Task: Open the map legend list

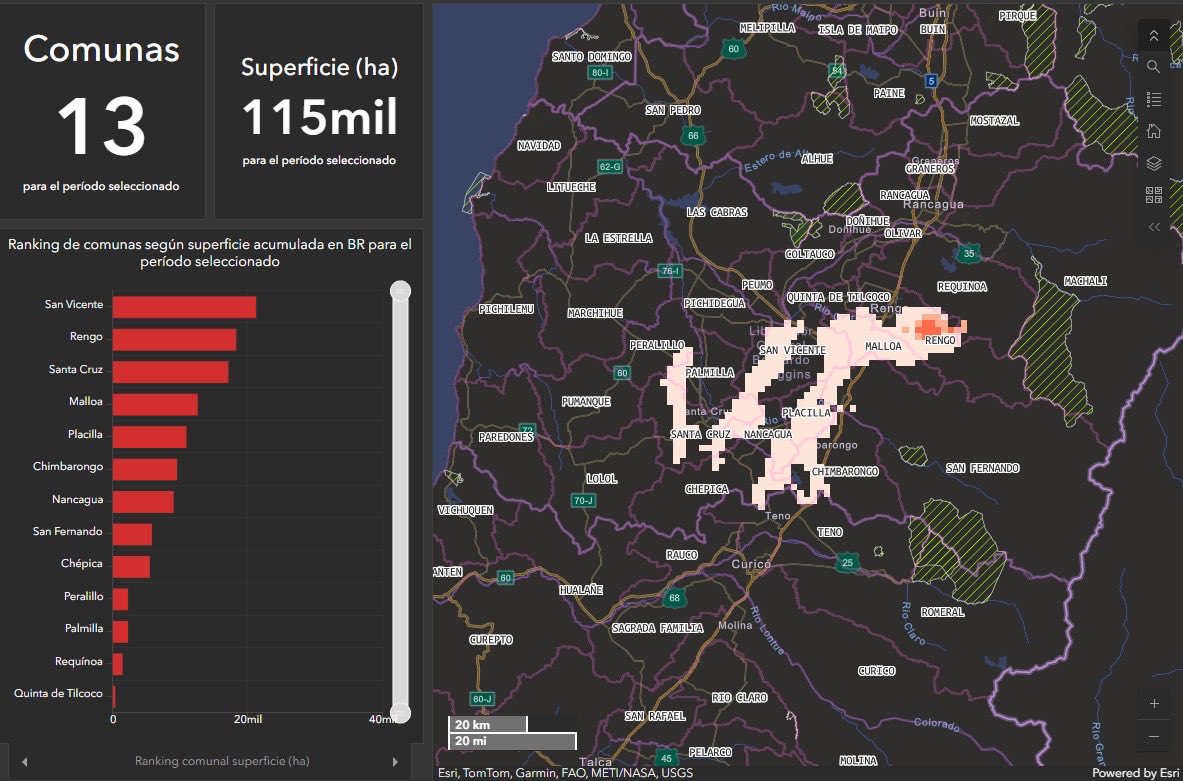Action: tap(1153, 99)
